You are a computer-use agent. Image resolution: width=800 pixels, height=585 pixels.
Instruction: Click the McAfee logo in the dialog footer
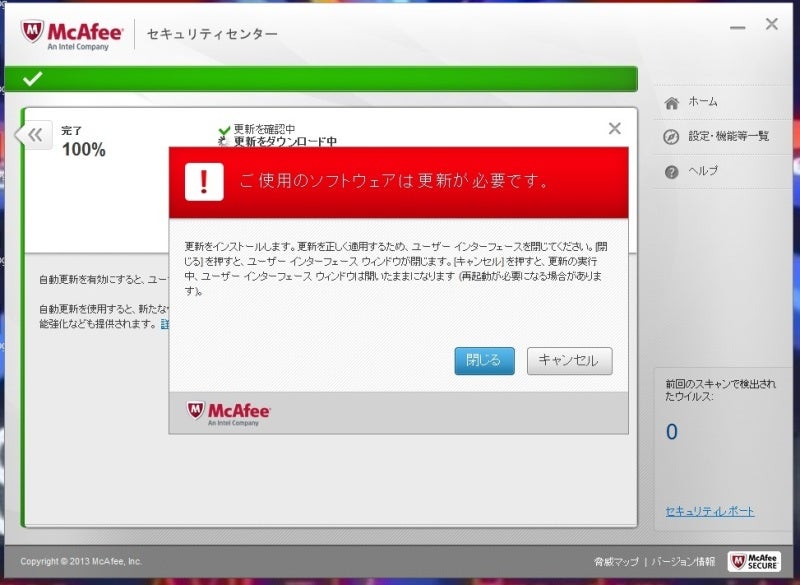point(229,413)
